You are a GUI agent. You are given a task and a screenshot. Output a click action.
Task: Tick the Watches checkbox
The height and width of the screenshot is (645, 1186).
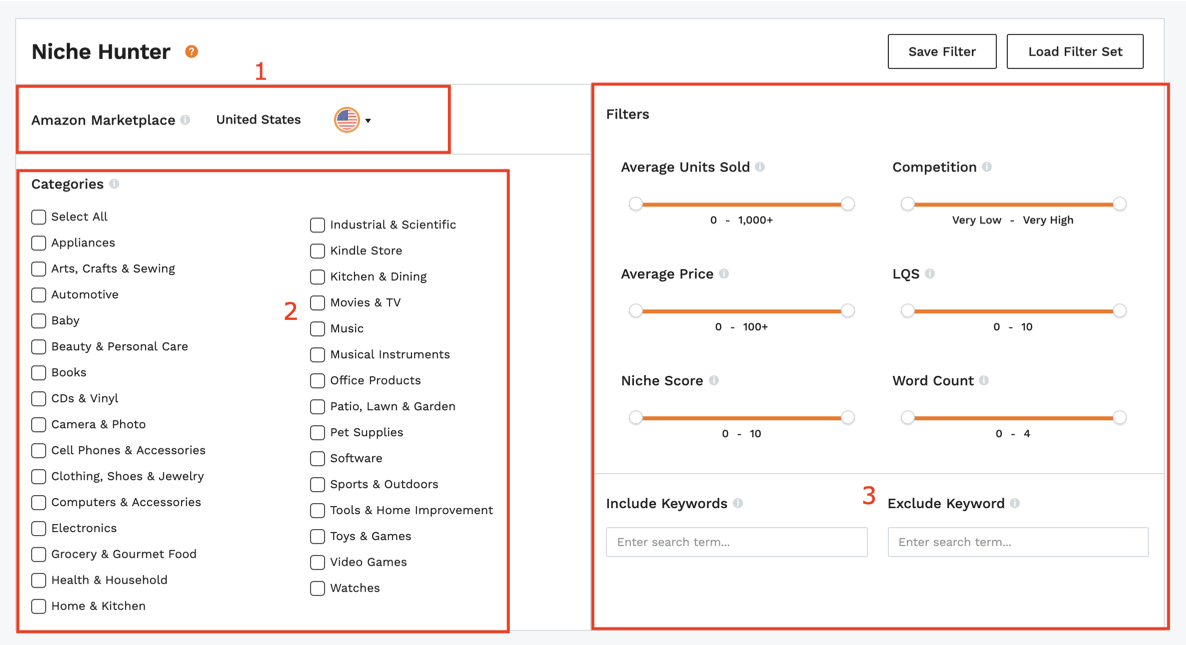click(x=318, y=588)
